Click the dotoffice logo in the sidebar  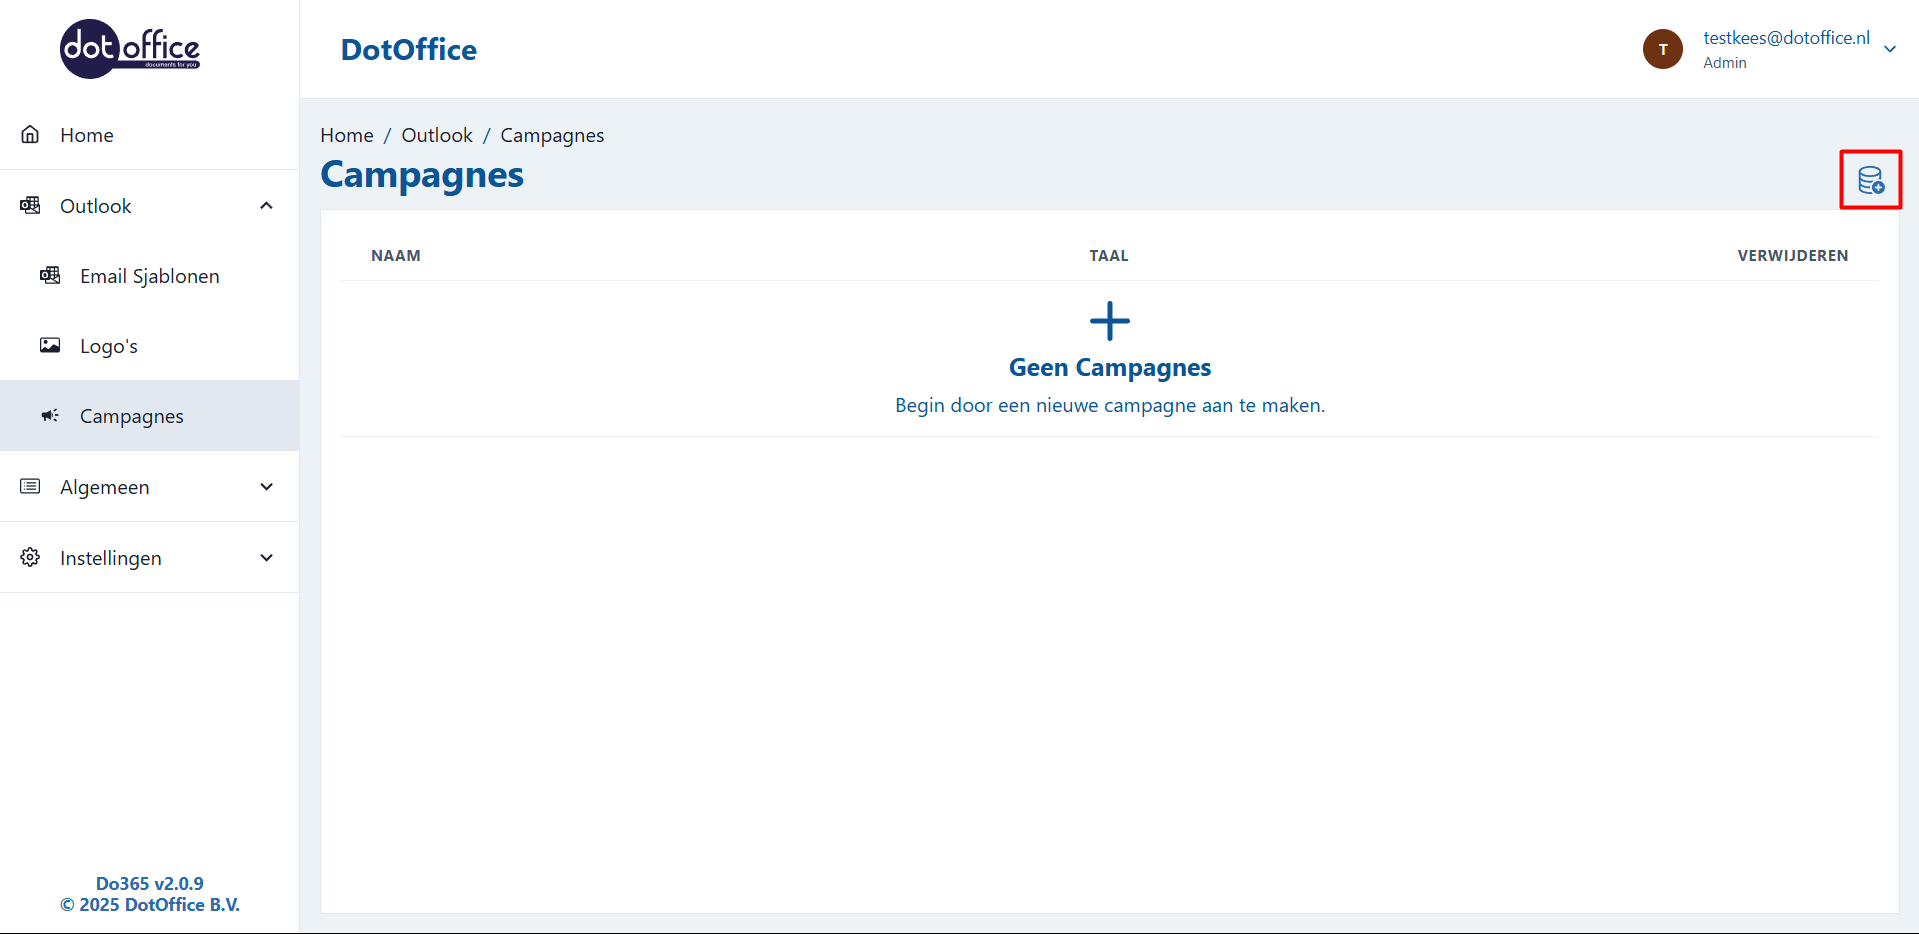pos(130,49)
